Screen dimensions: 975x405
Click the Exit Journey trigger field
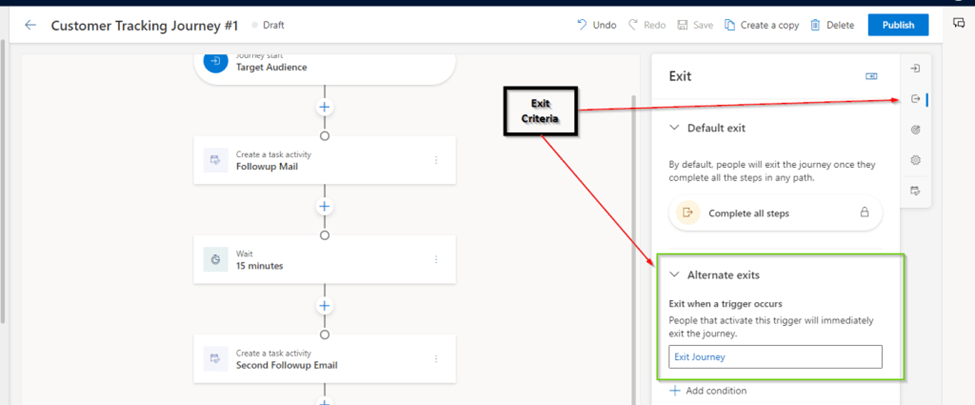point(775,357)
